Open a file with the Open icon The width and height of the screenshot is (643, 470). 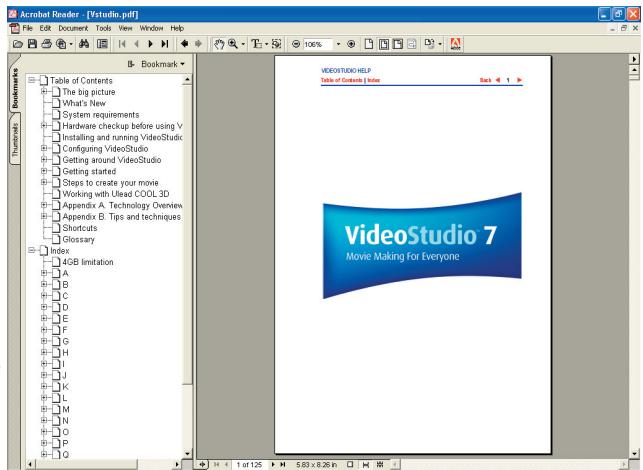[18, 44]
